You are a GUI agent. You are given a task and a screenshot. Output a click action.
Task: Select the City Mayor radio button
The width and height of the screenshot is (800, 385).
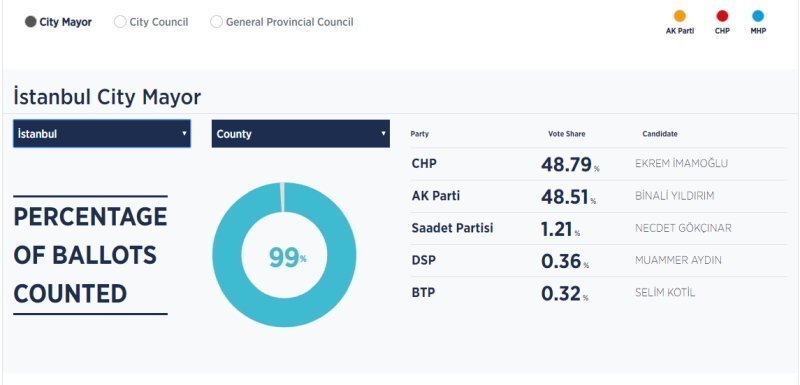click(31, 22)
